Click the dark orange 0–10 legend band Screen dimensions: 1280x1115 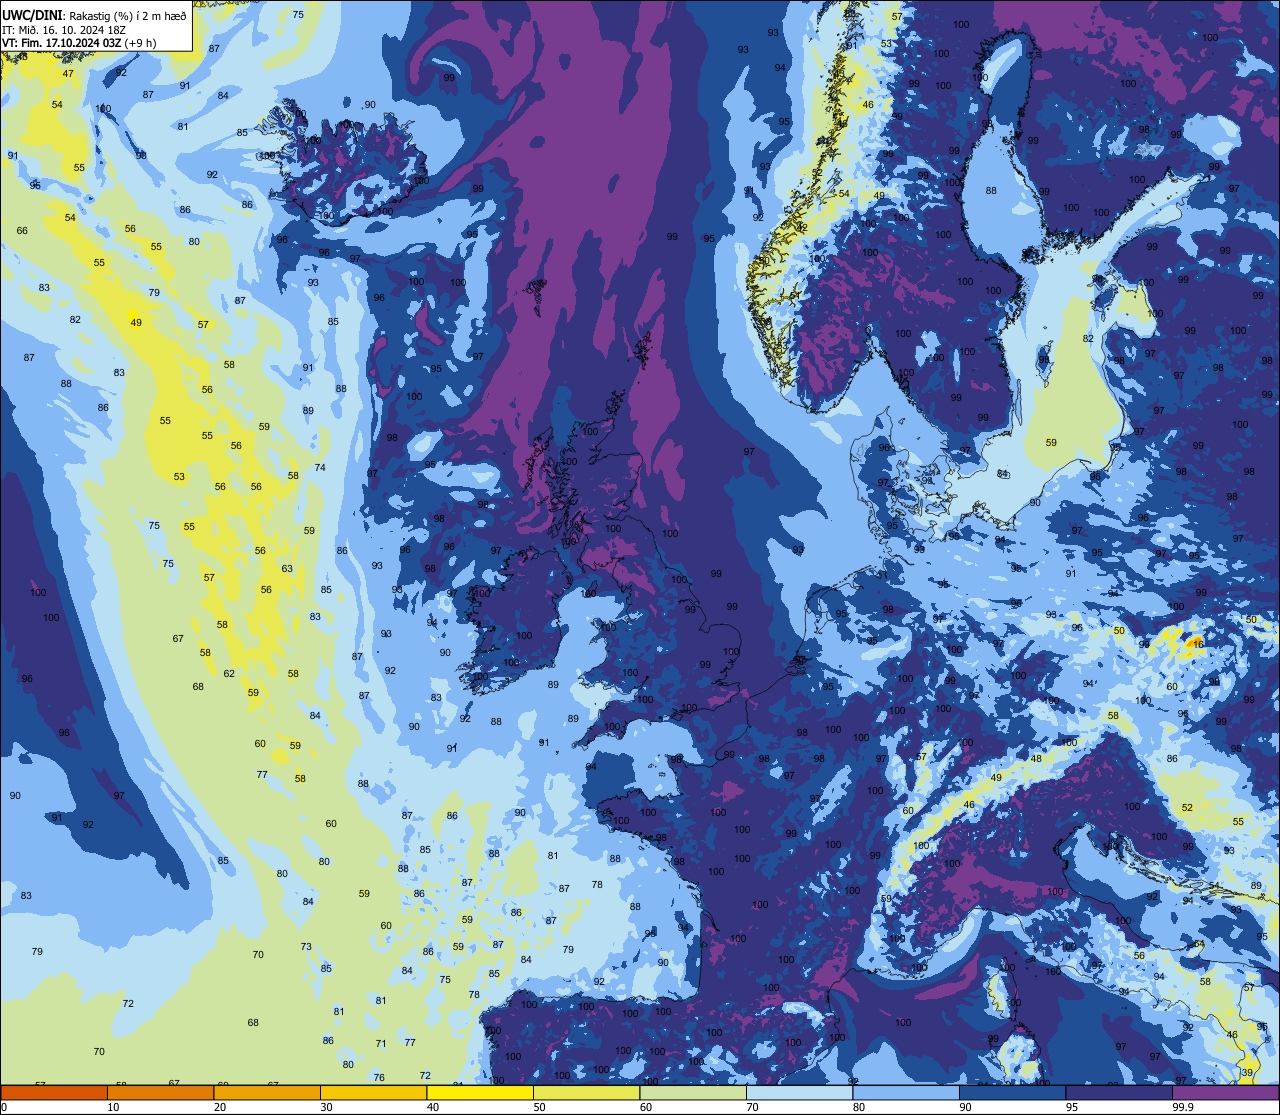click(x=54, y=1092)
